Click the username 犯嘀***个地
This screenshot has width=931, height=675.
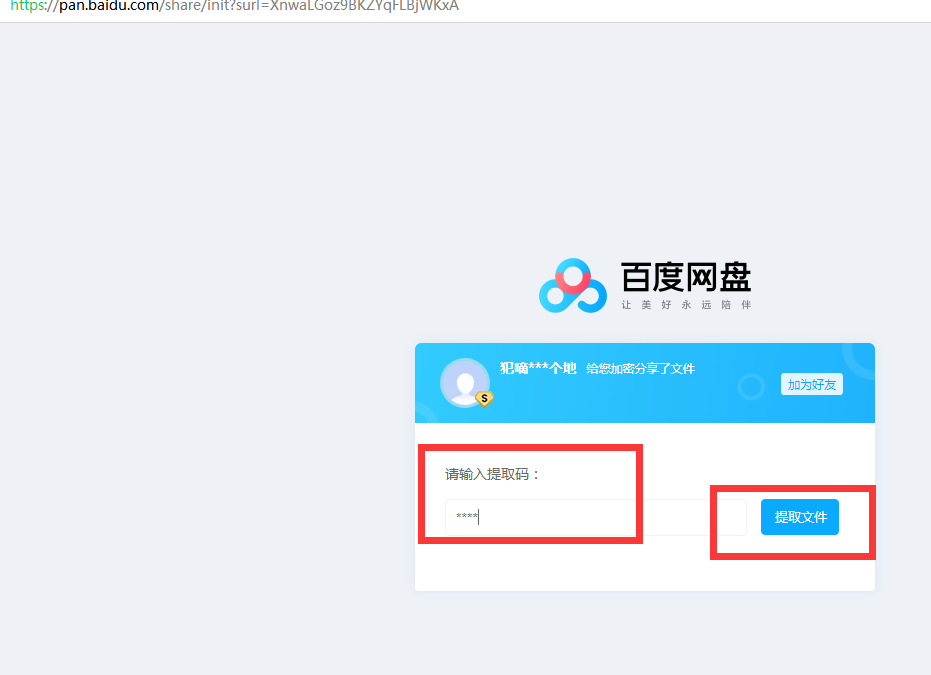coord(538,368)
